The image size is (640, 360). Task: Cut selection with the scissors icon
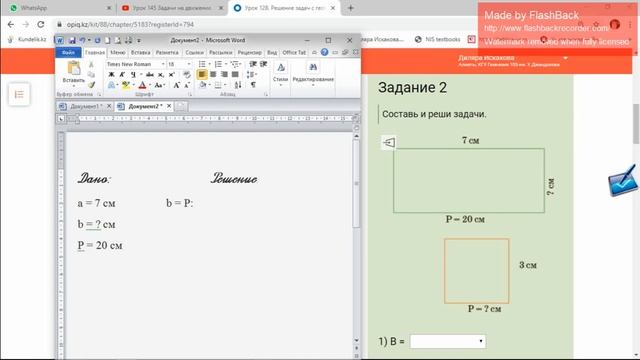tap(91, 65)
